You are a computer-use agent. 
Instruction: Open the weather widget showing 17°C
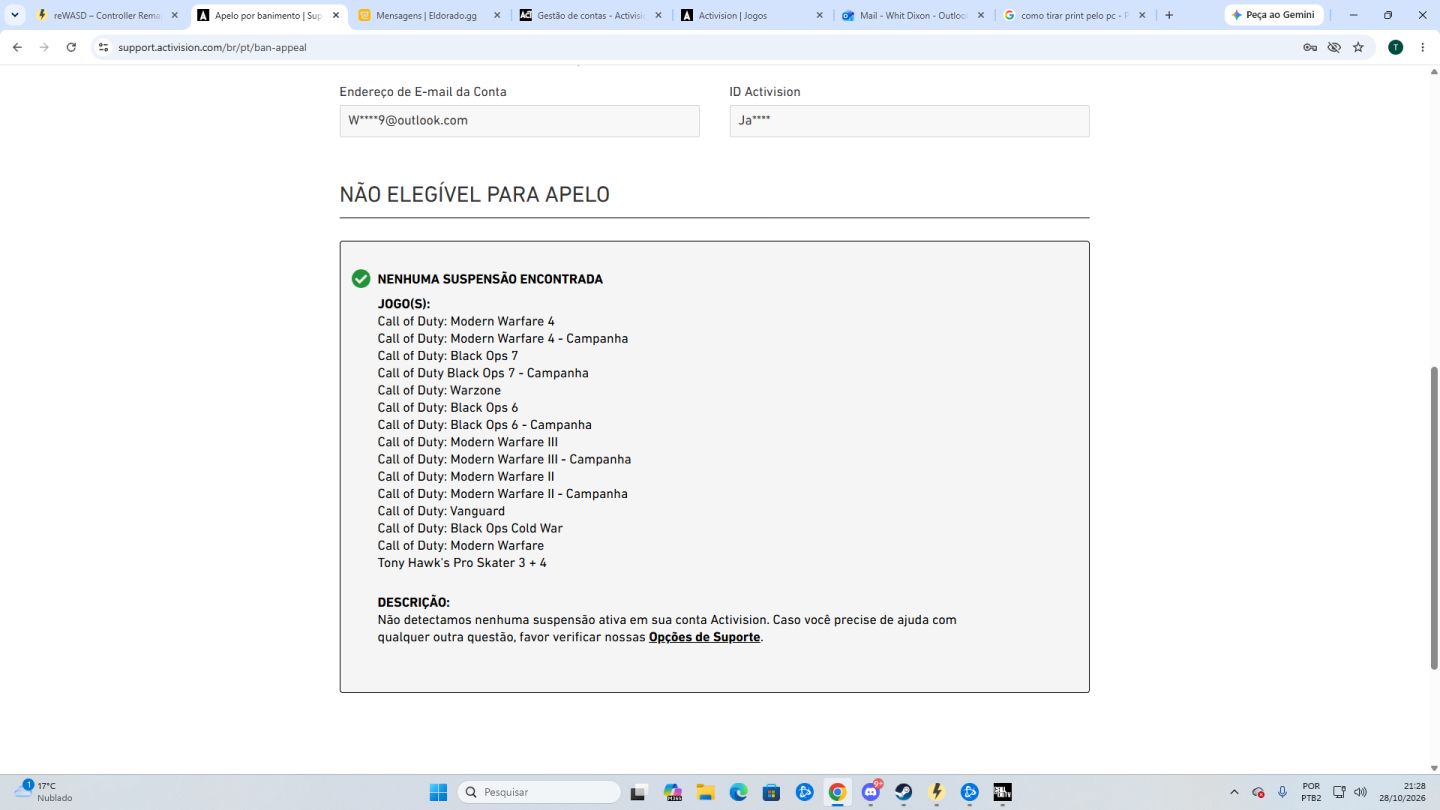coord(44,792)
